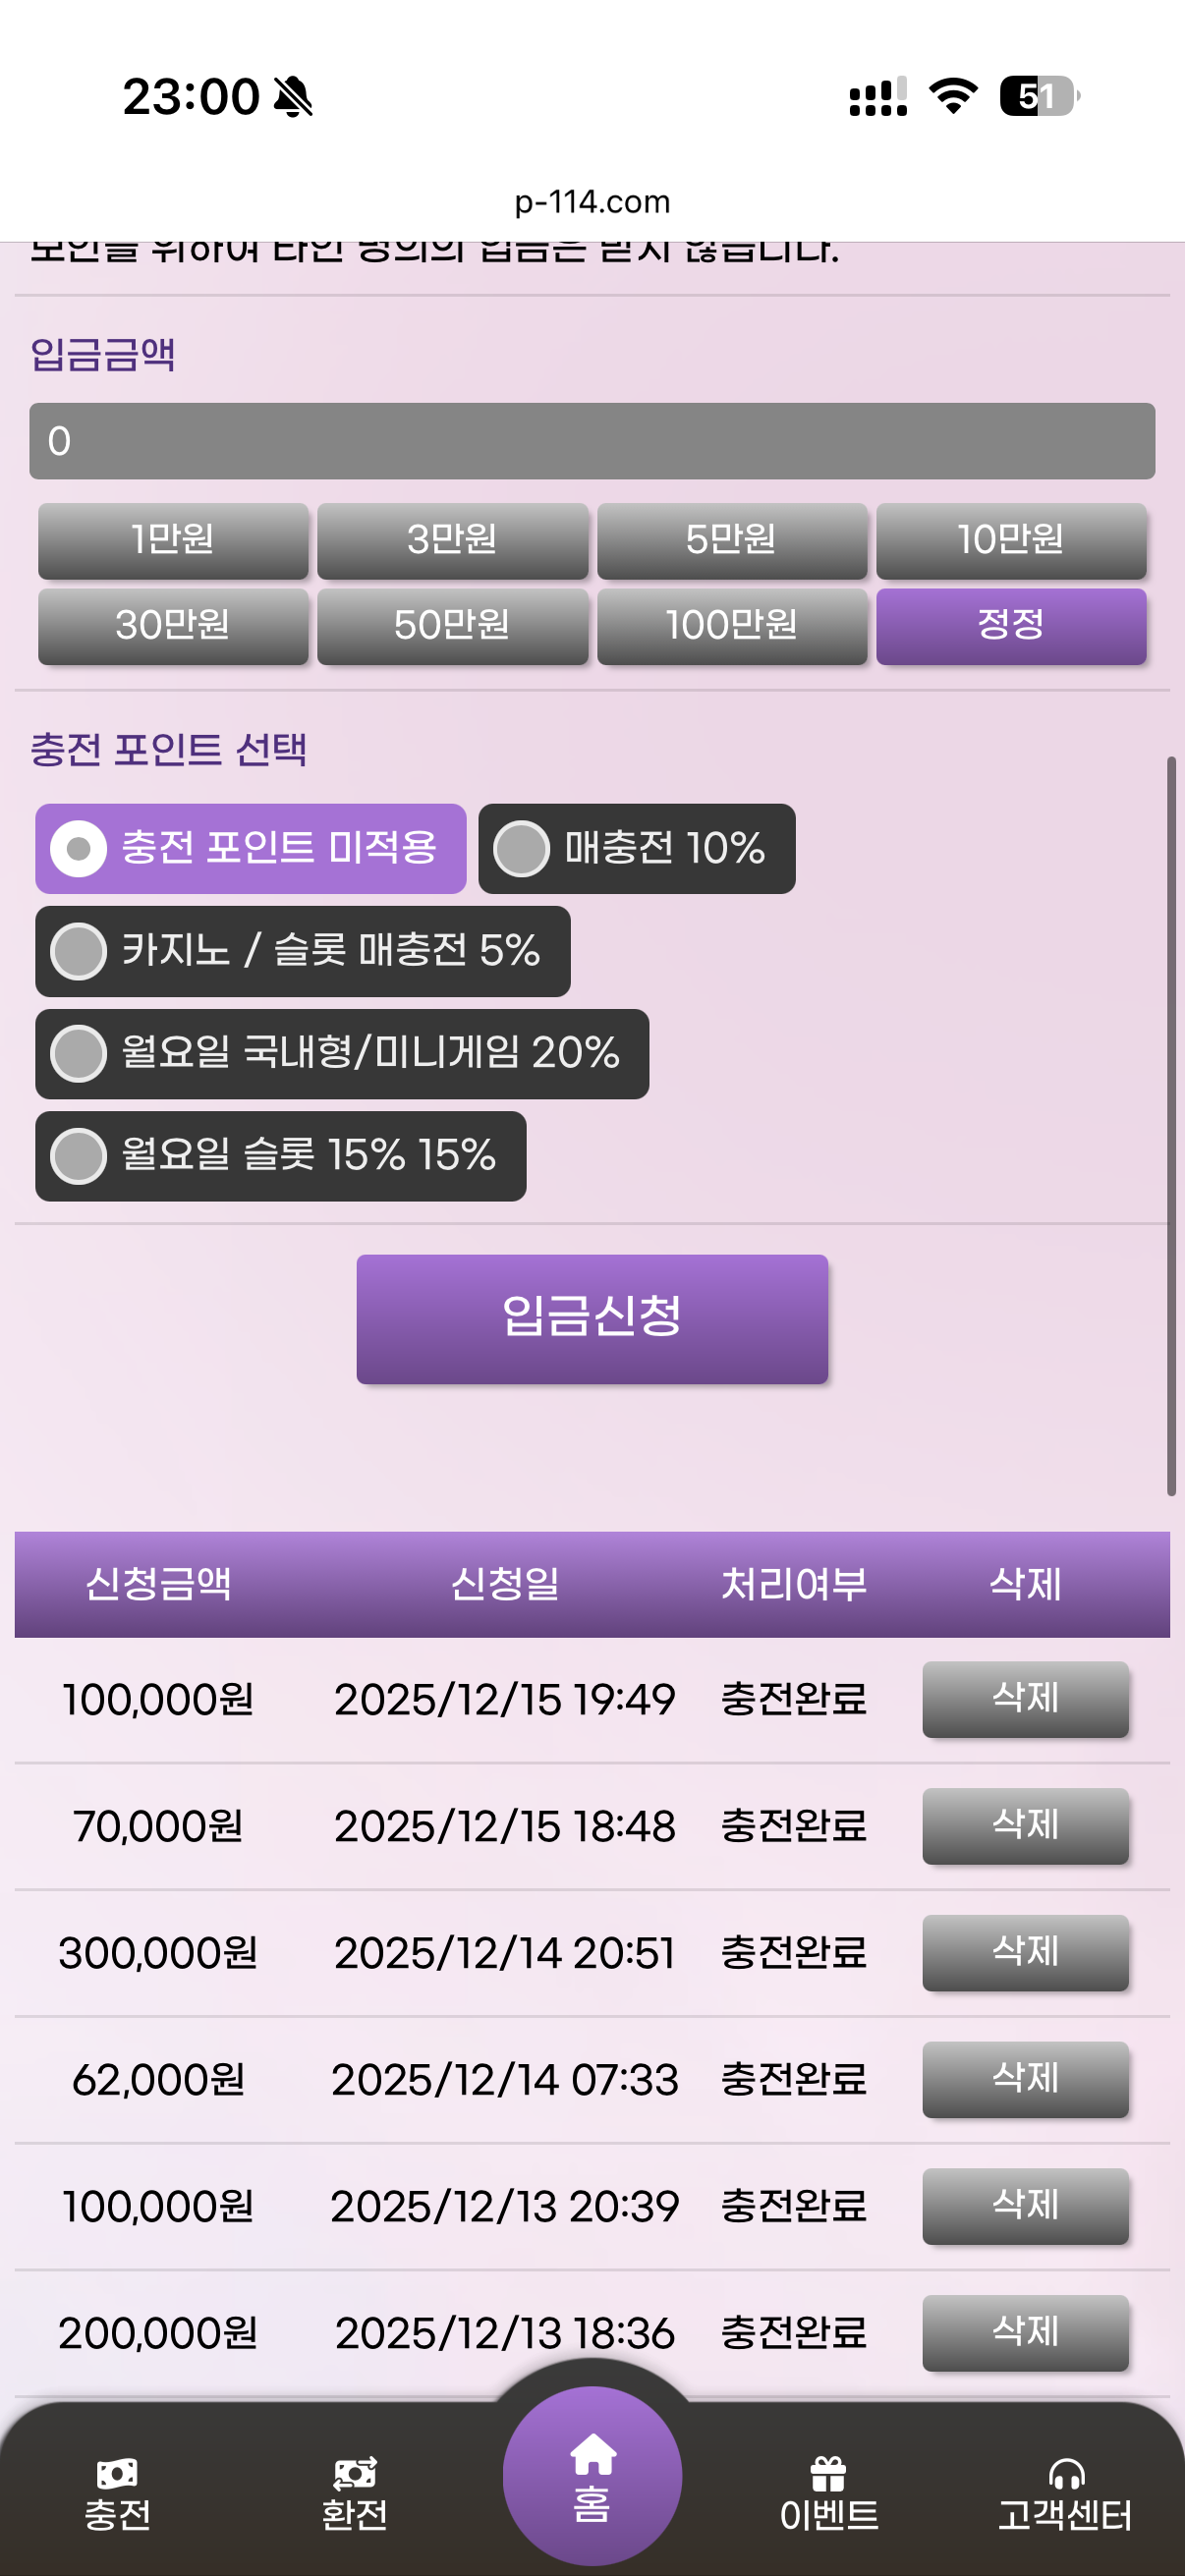Tap the battery indicator icon
The image size is (1185, 2576).
[1039, 96]
